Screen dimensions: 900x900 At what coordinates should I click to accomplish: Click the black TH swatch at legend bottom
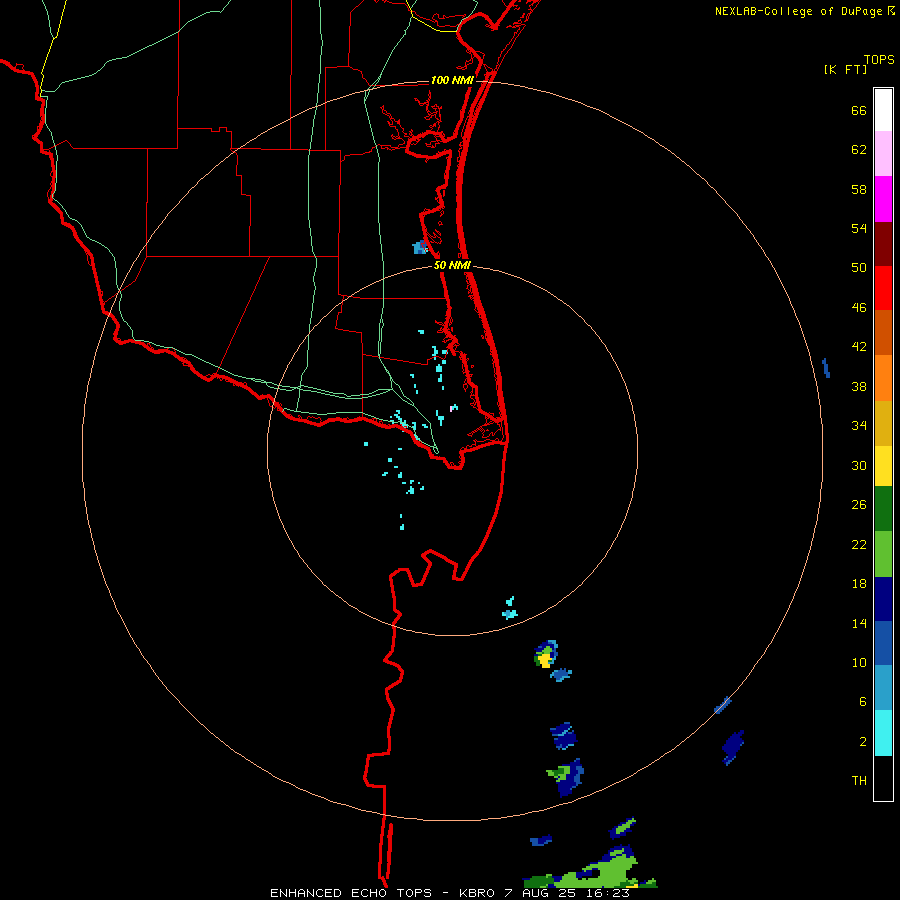coord(883,778)
